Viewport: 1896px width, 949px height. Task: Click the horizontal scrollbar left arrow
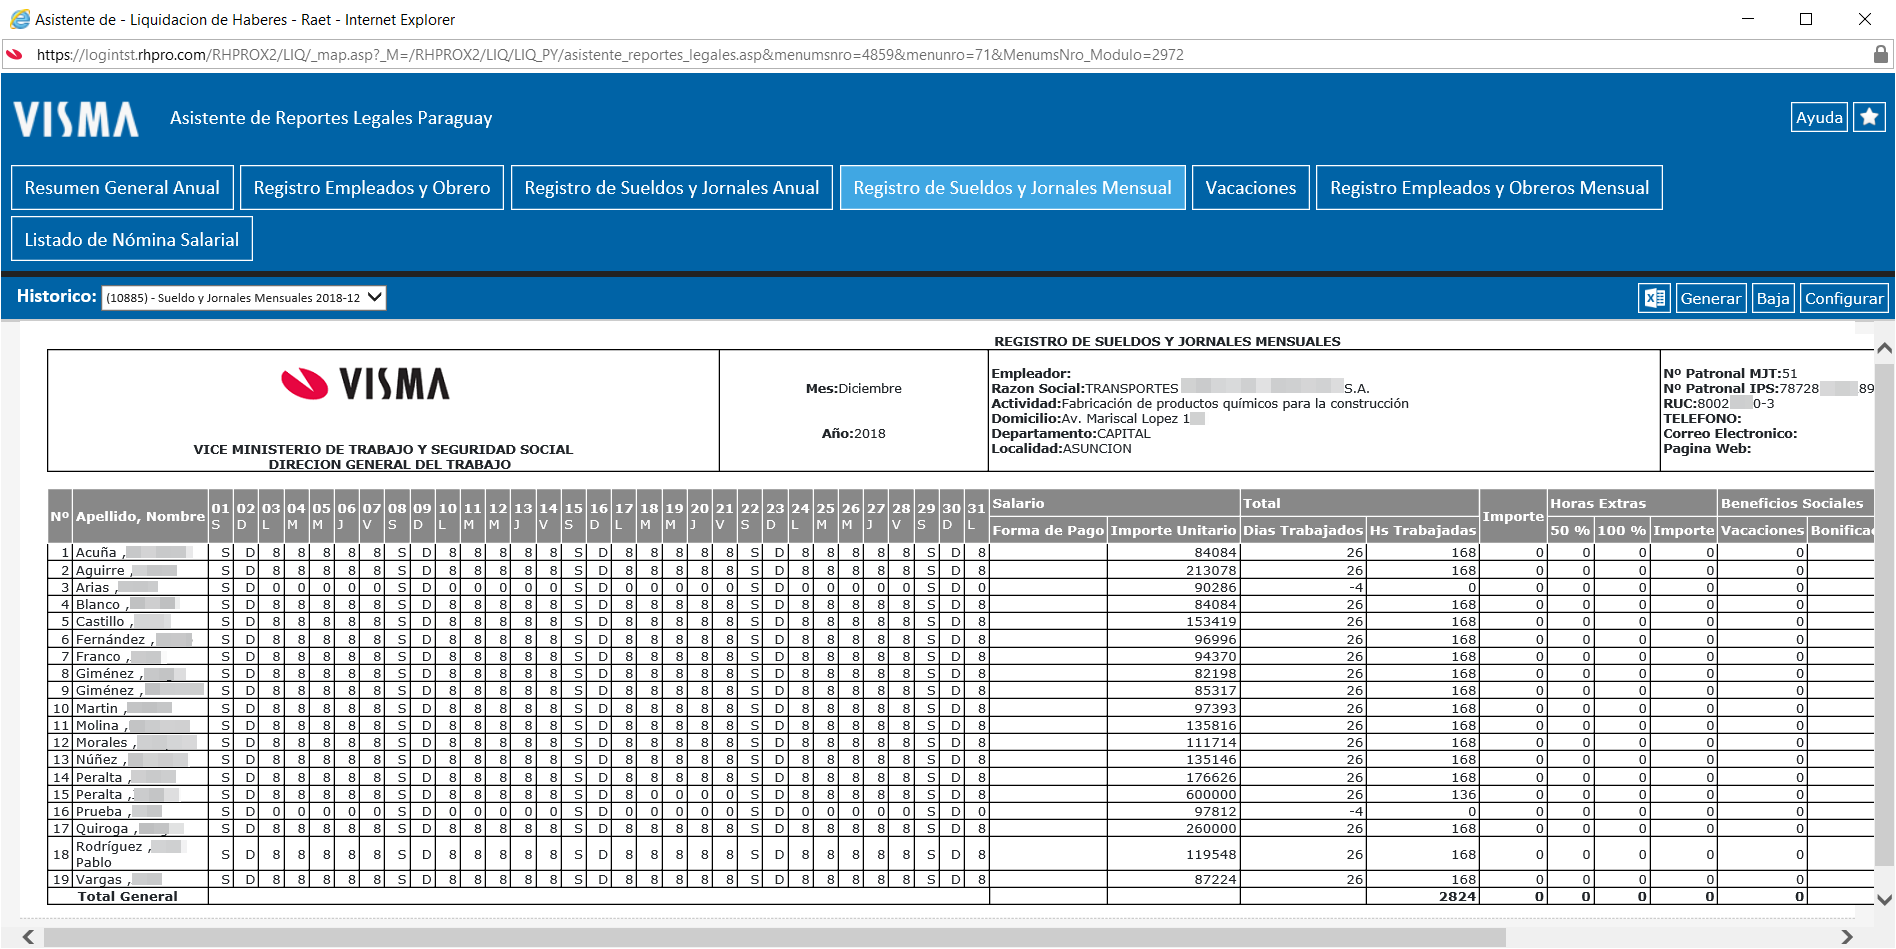pos(29,937)
